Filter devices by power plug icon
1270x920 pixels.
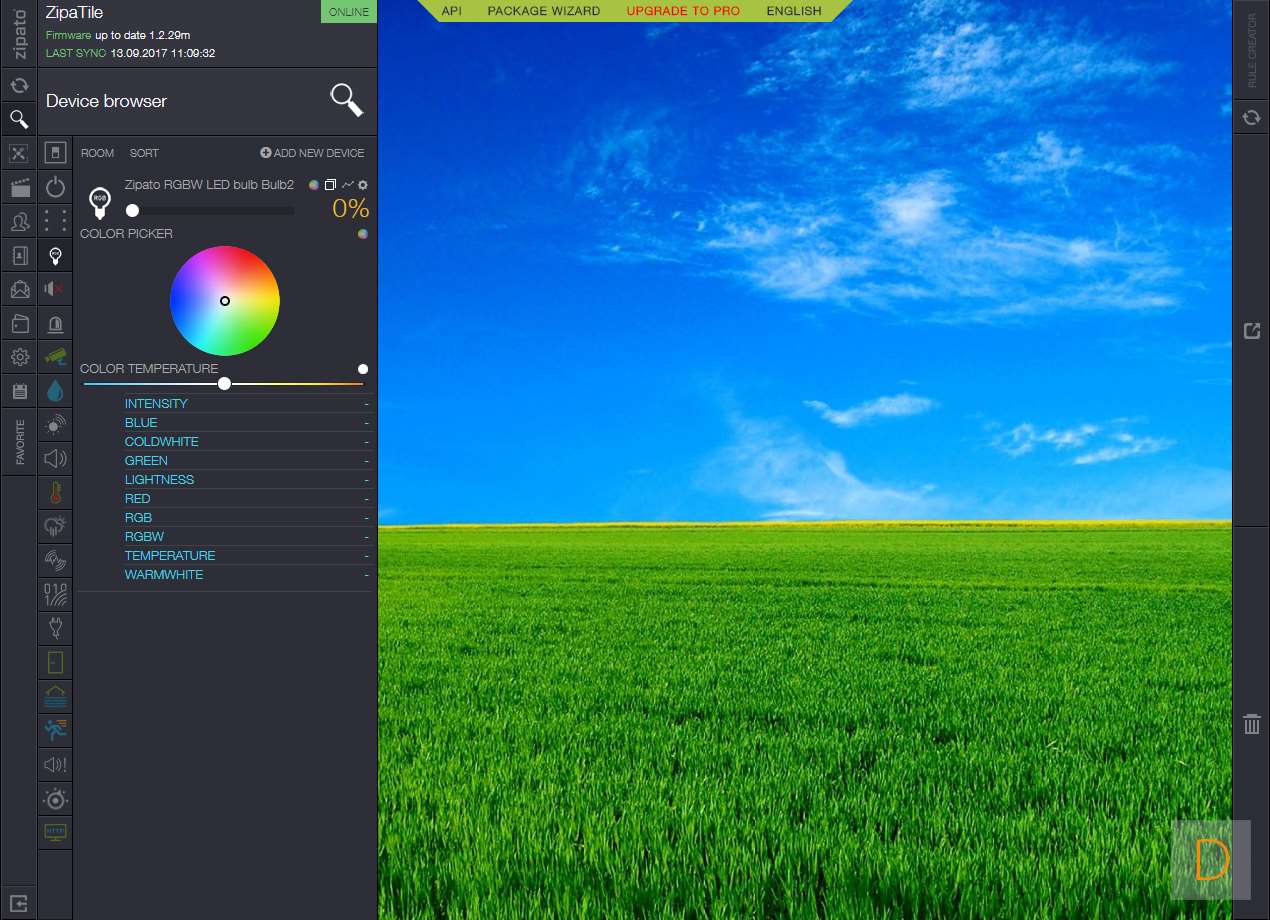pyautogui.click(x=55, y=629)
